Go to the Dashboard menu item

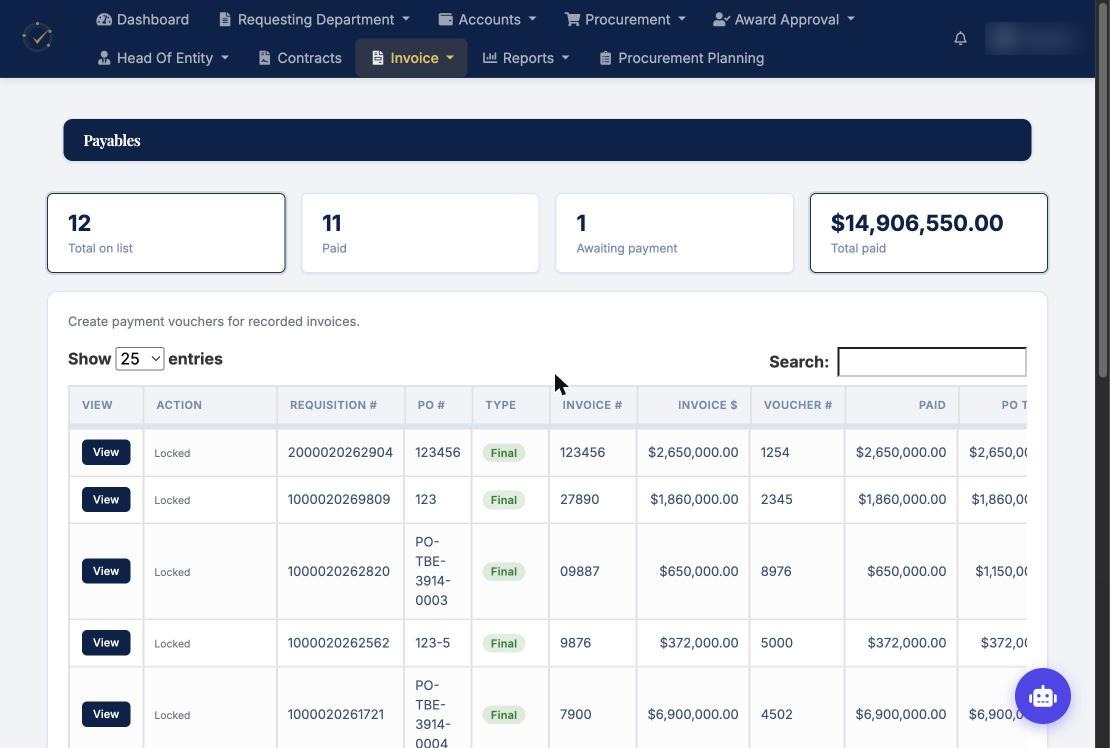point(143,19)
